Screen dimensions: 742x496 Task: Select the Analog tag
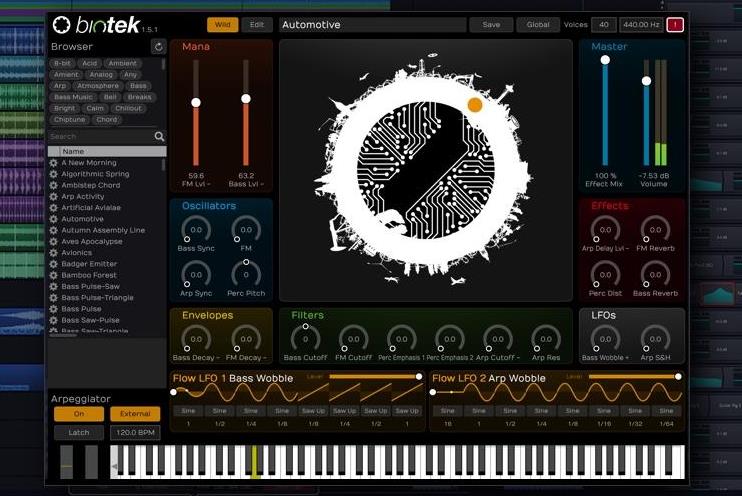pos(101,74)
